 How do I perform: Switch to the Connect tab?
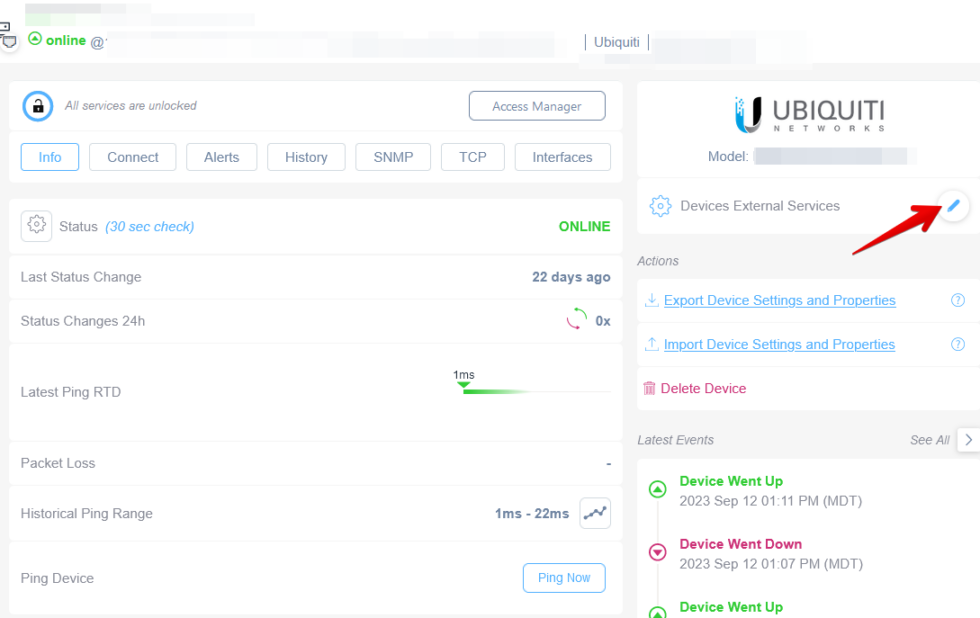click(x=132, y=157)
